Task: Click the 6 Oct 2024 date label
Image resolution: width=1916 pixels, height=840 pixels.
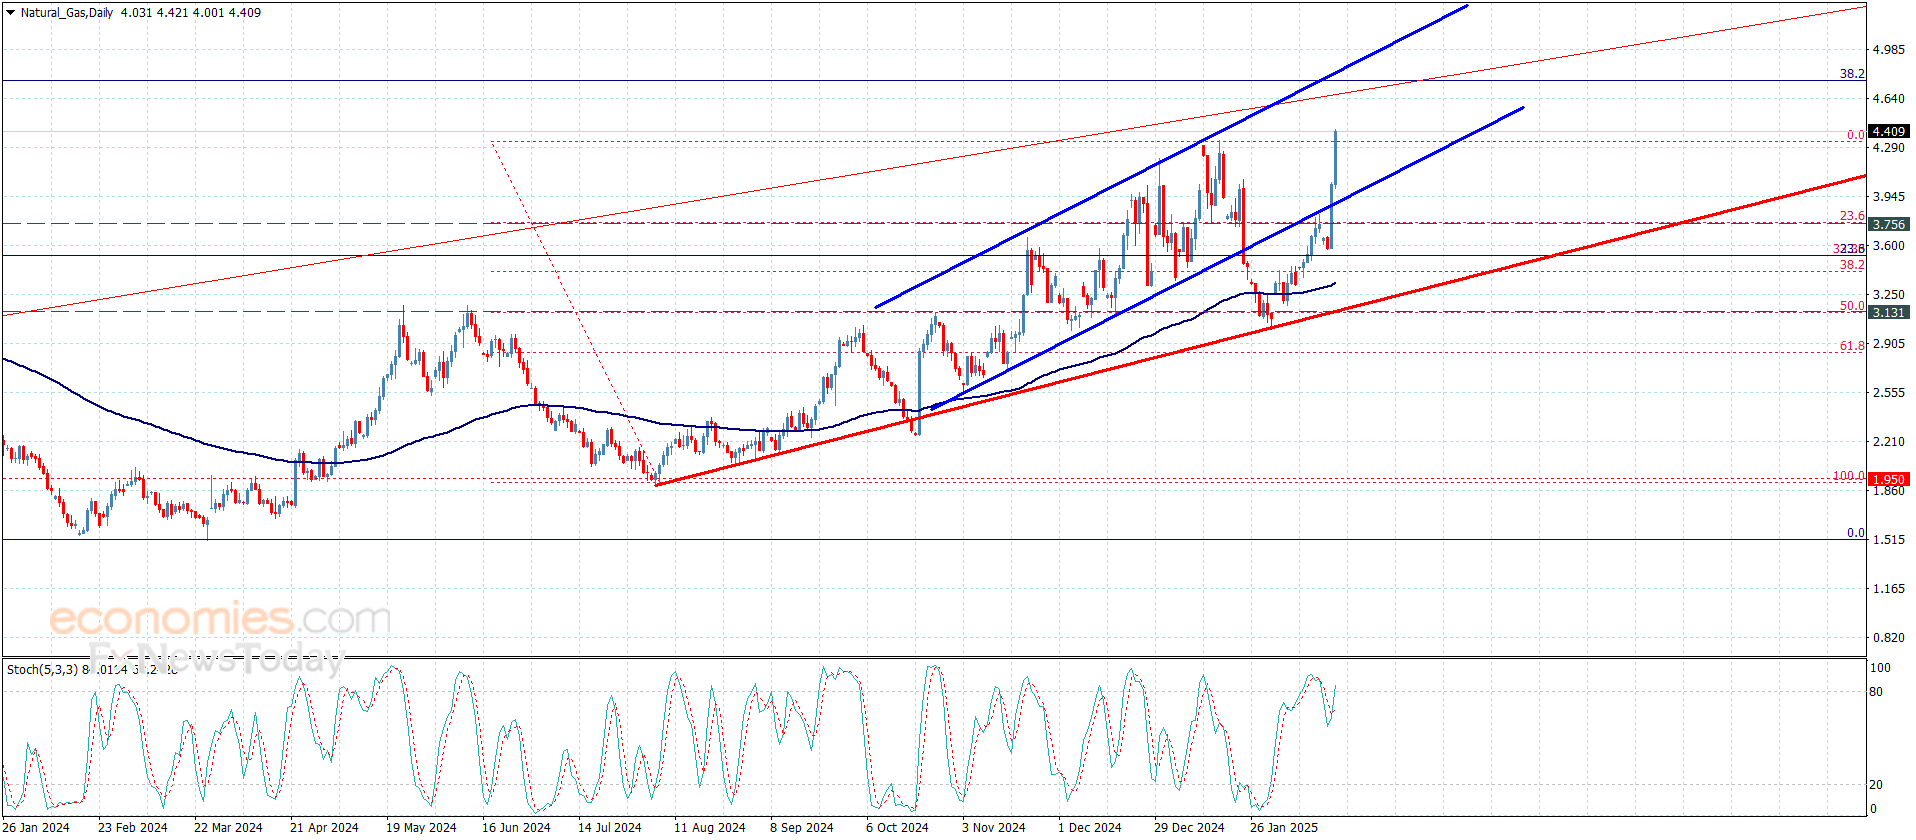Action: (x=897, y=827)
